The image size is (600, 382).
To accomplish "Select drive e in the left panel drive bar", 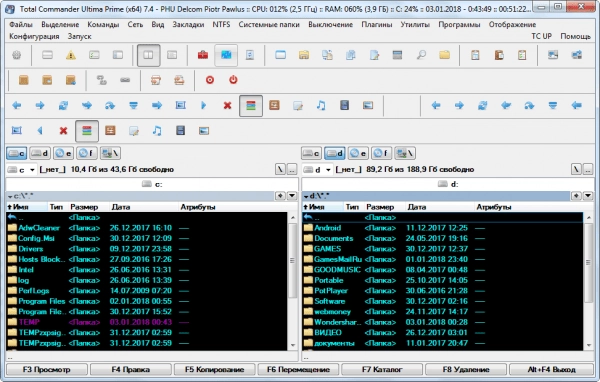I will (x=64, y=153).
